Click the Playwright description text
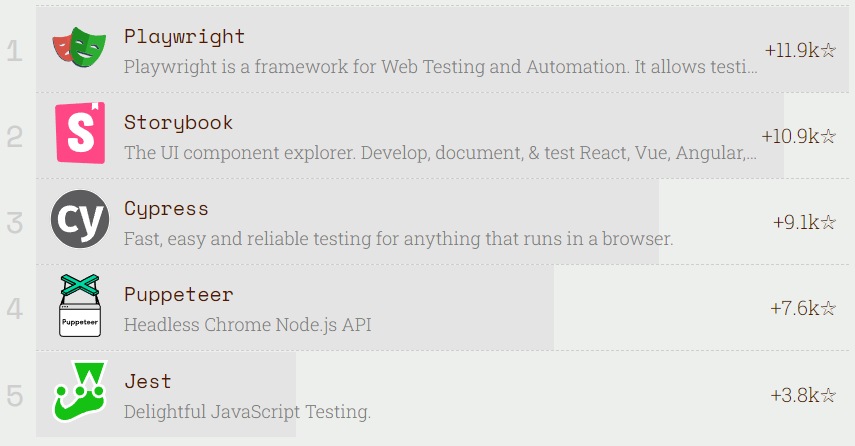The height and width of the screenshot is (446, 855). [x=440, y=68]
